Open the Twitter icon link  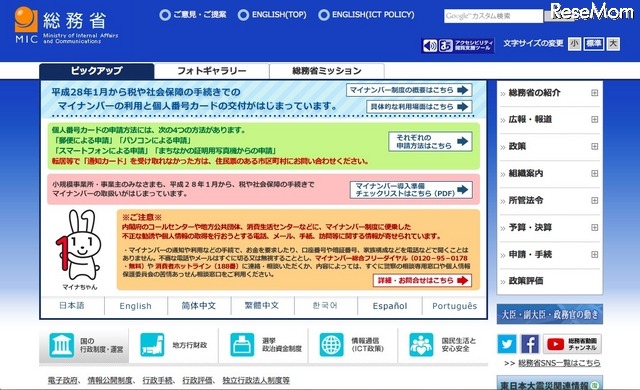pos(507,344)
